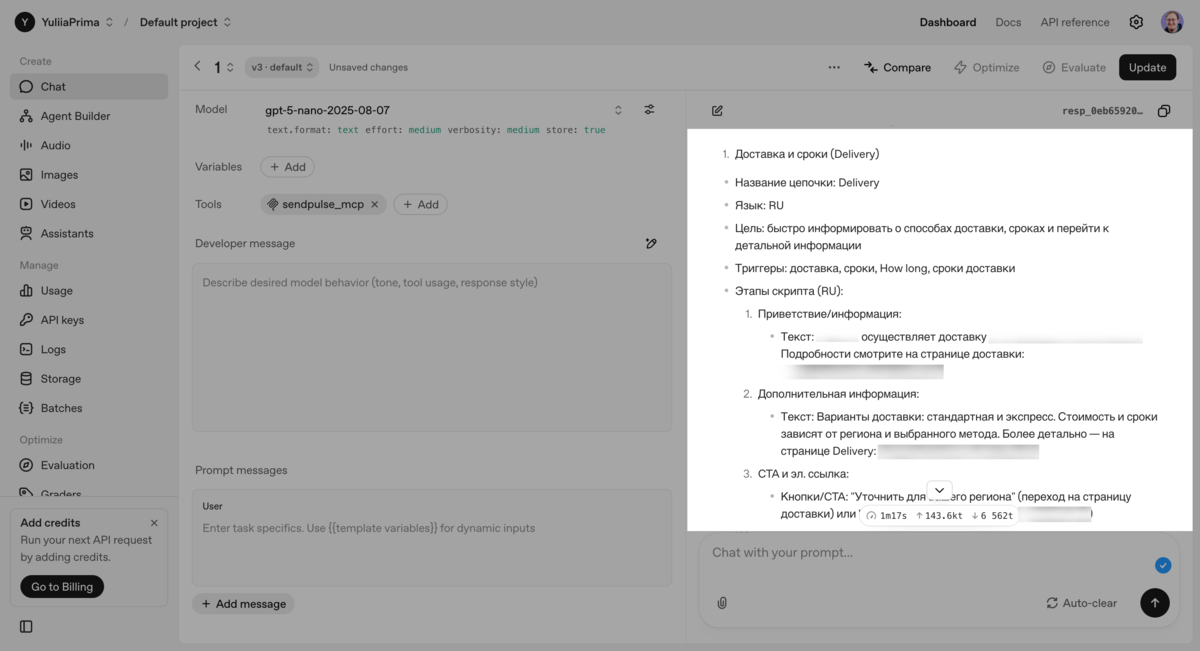Expand the Default project switcher

coord(185,22)
